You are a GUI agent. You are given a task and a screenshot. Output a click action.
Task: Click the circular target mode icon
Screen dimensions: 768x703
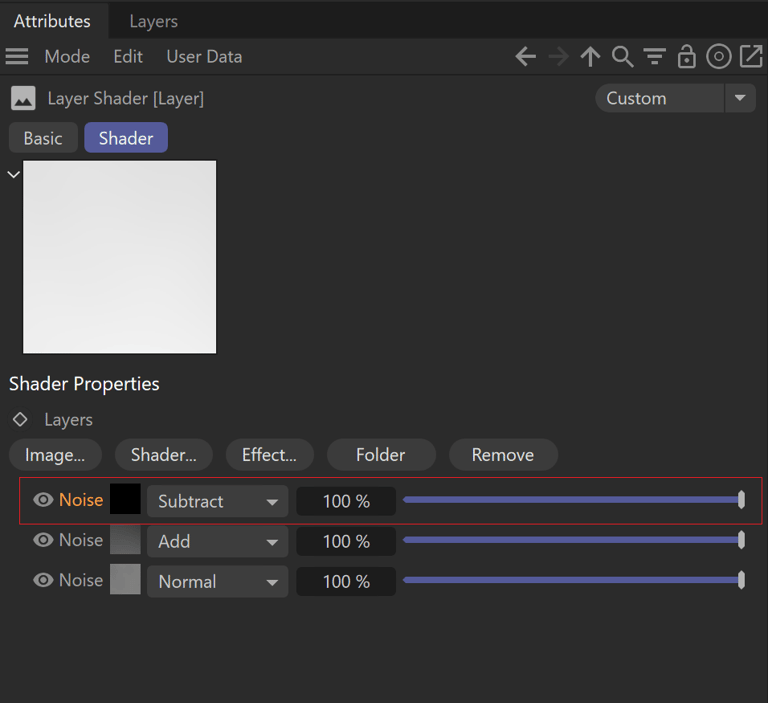click(718, 57)
